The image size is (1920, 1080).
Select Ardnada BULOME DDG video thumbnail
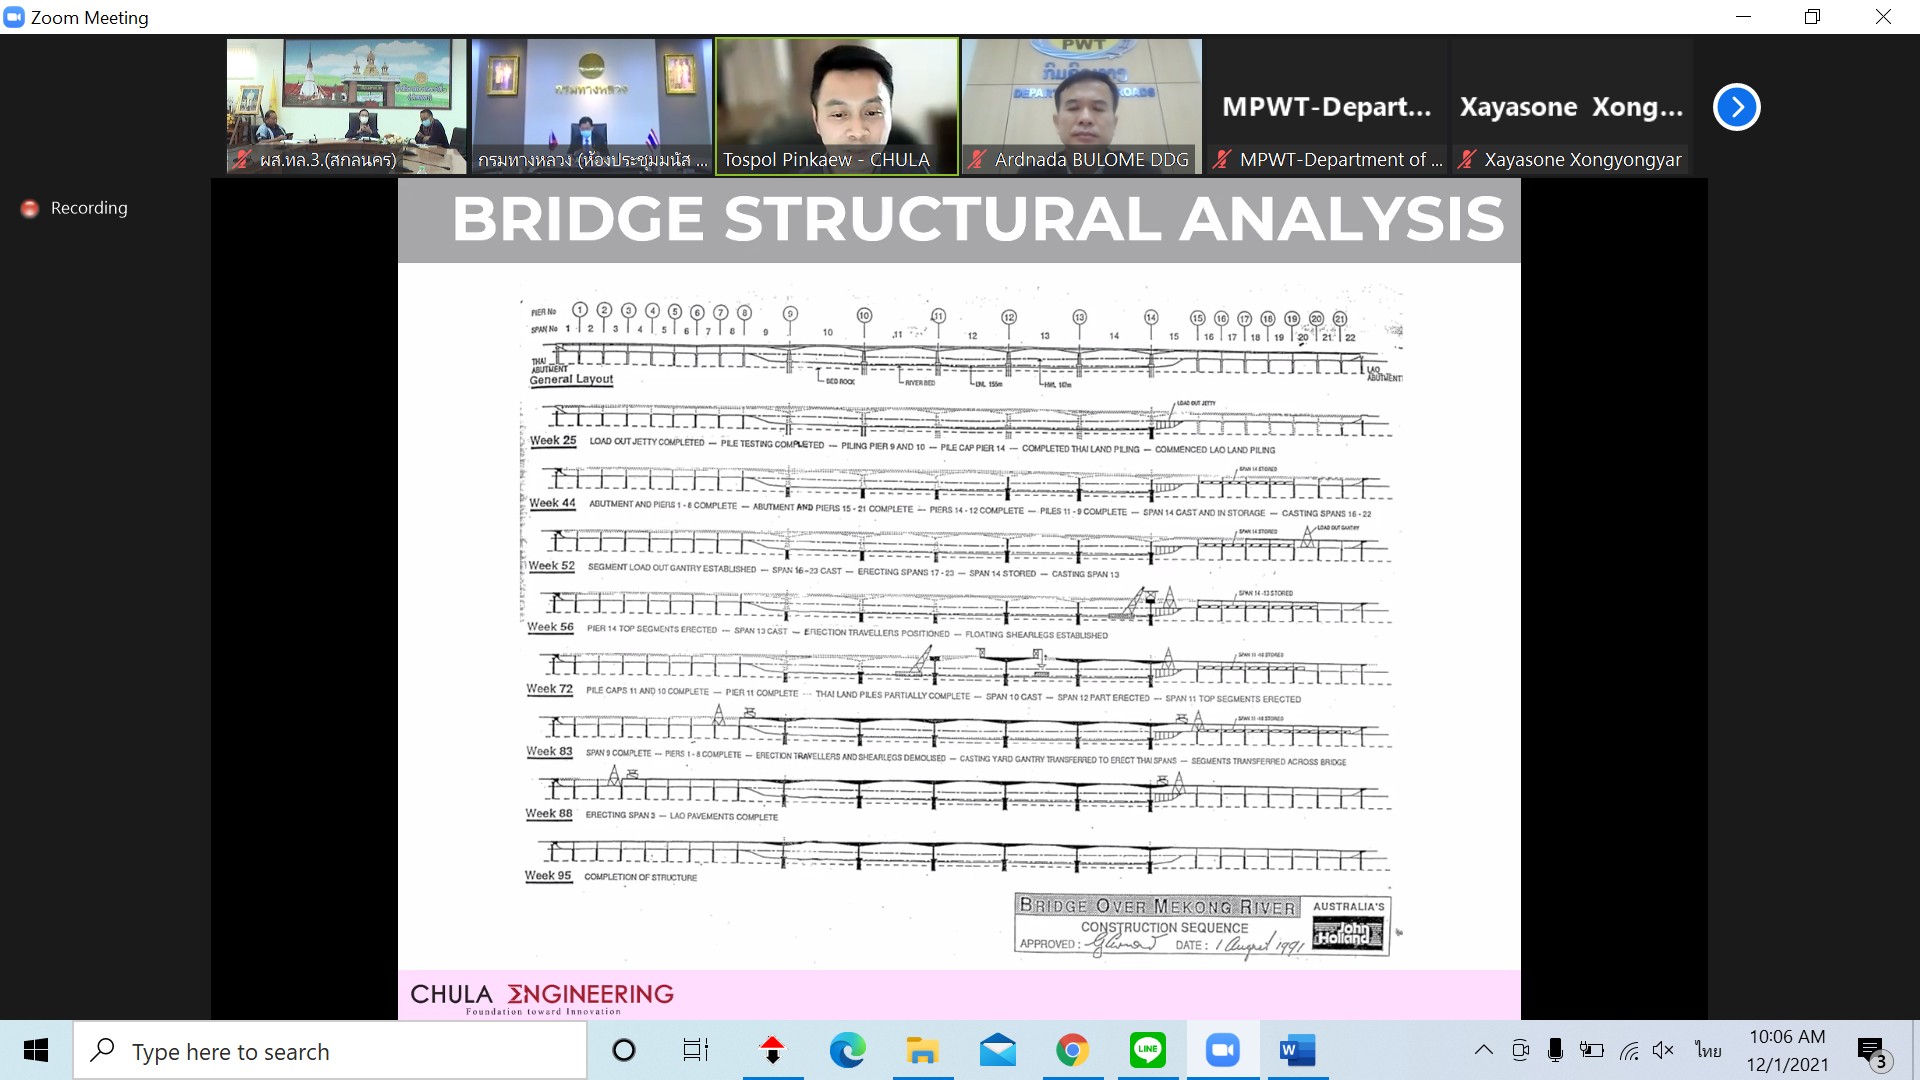click(1081, 106)
